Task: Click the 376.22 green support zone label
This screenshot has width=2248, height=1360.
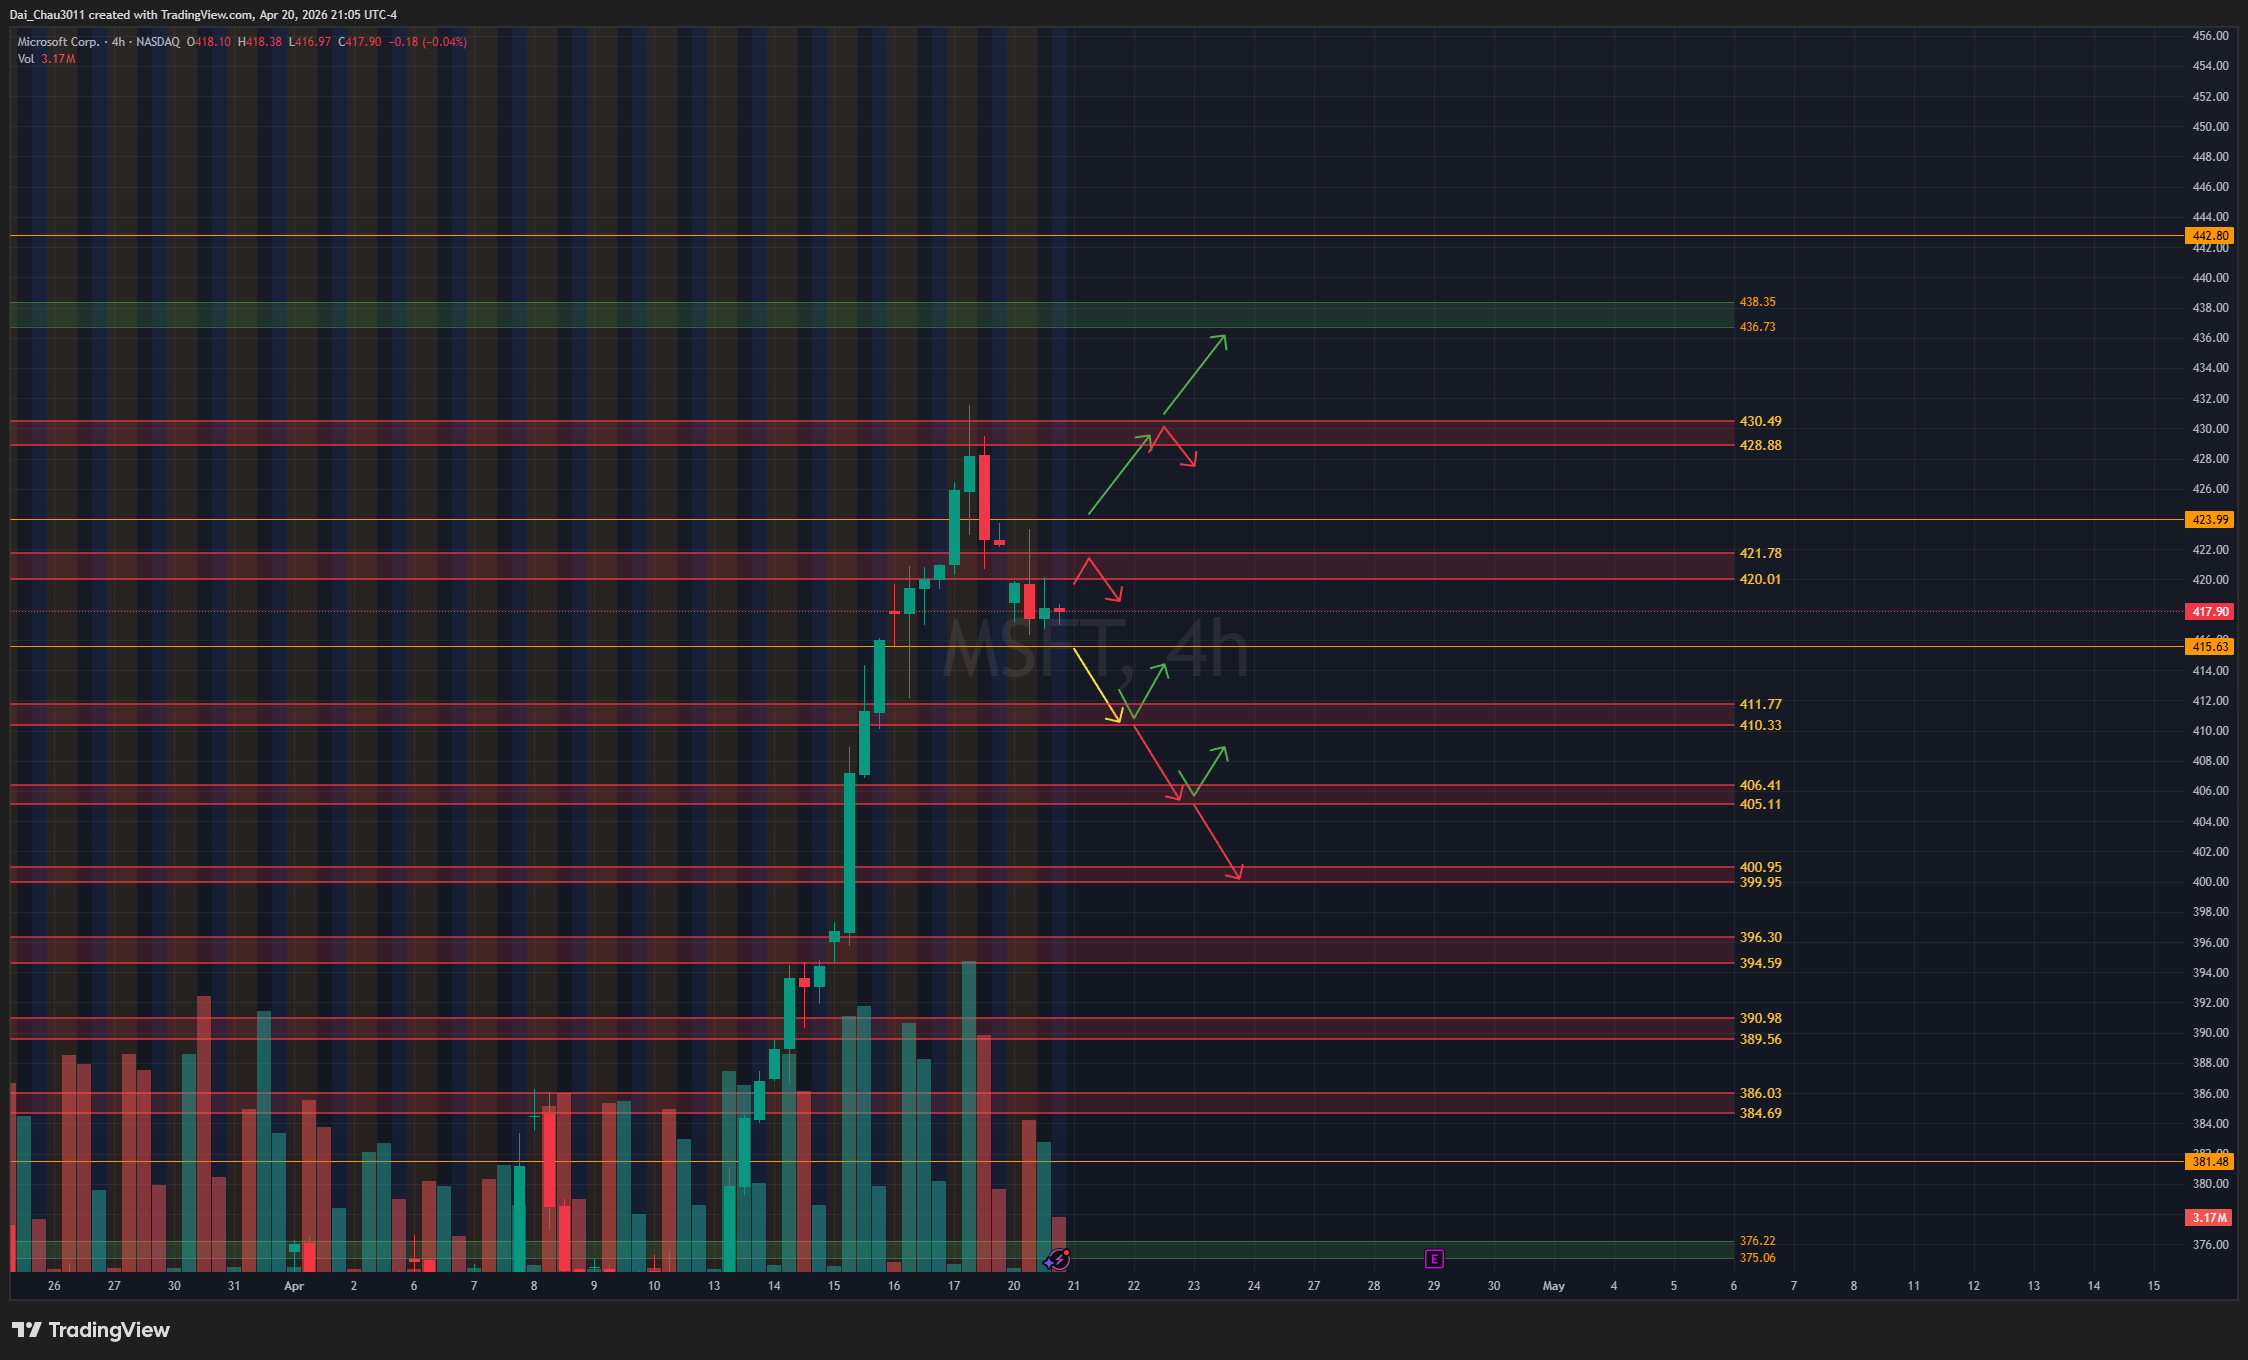Action: (x=1757, y=1241)
